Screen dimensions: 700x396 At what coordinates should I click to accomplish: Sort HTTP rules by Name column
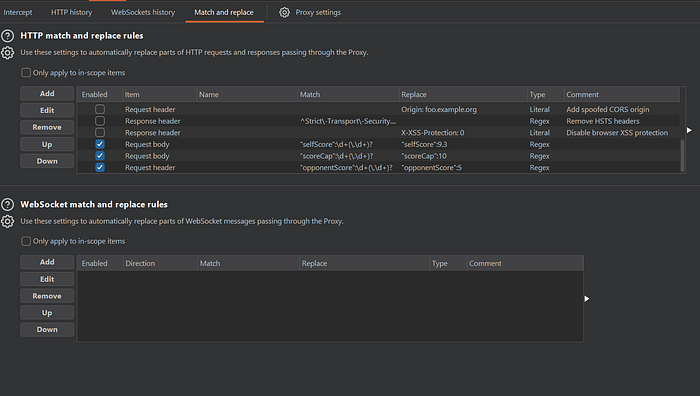(x=247, y=95)
